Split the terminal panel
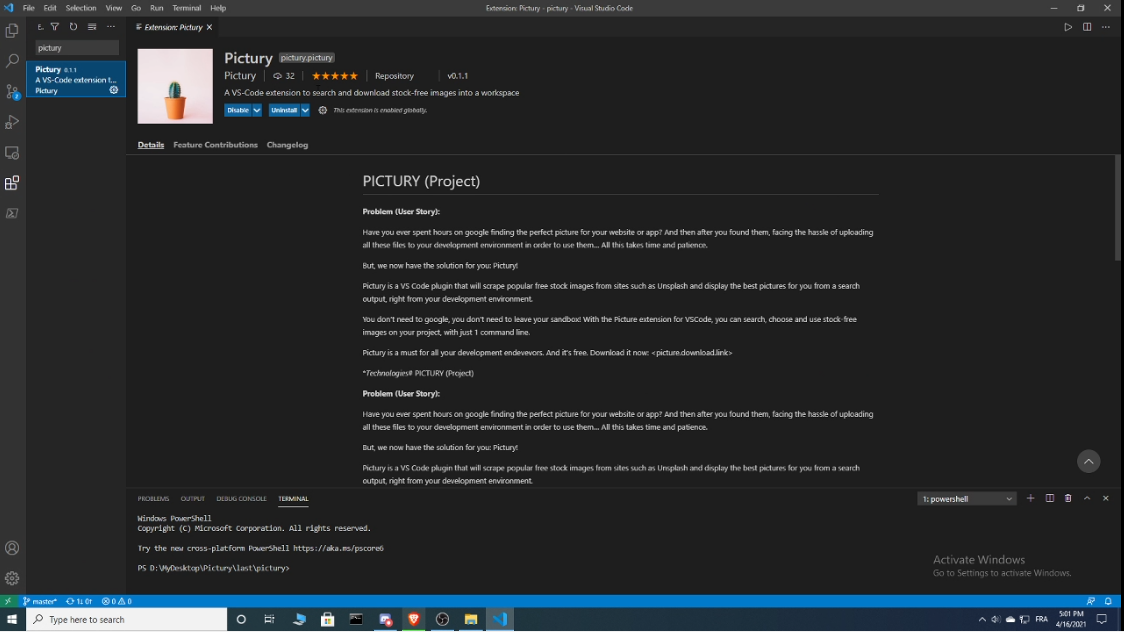1124x632 pixels. point(1049,498)
